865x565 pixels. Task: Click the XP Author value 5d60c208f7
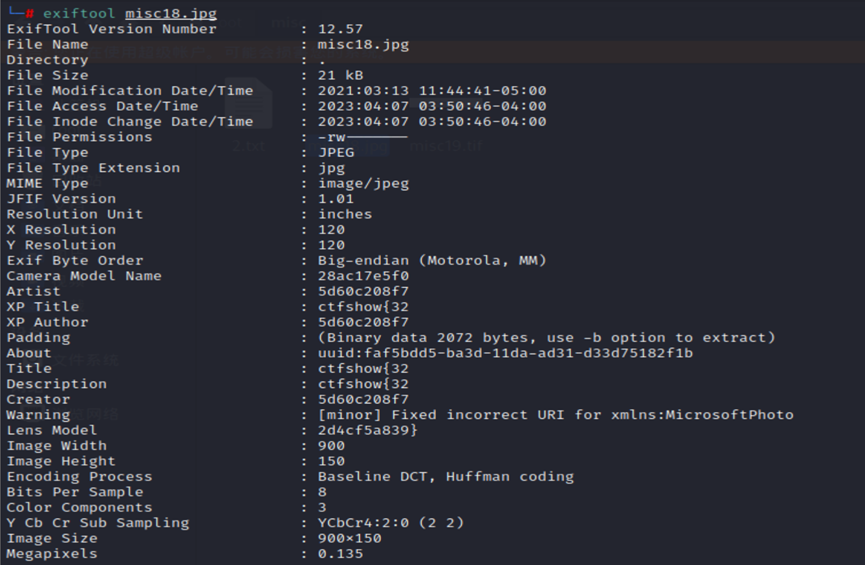(x=363, y=322)
